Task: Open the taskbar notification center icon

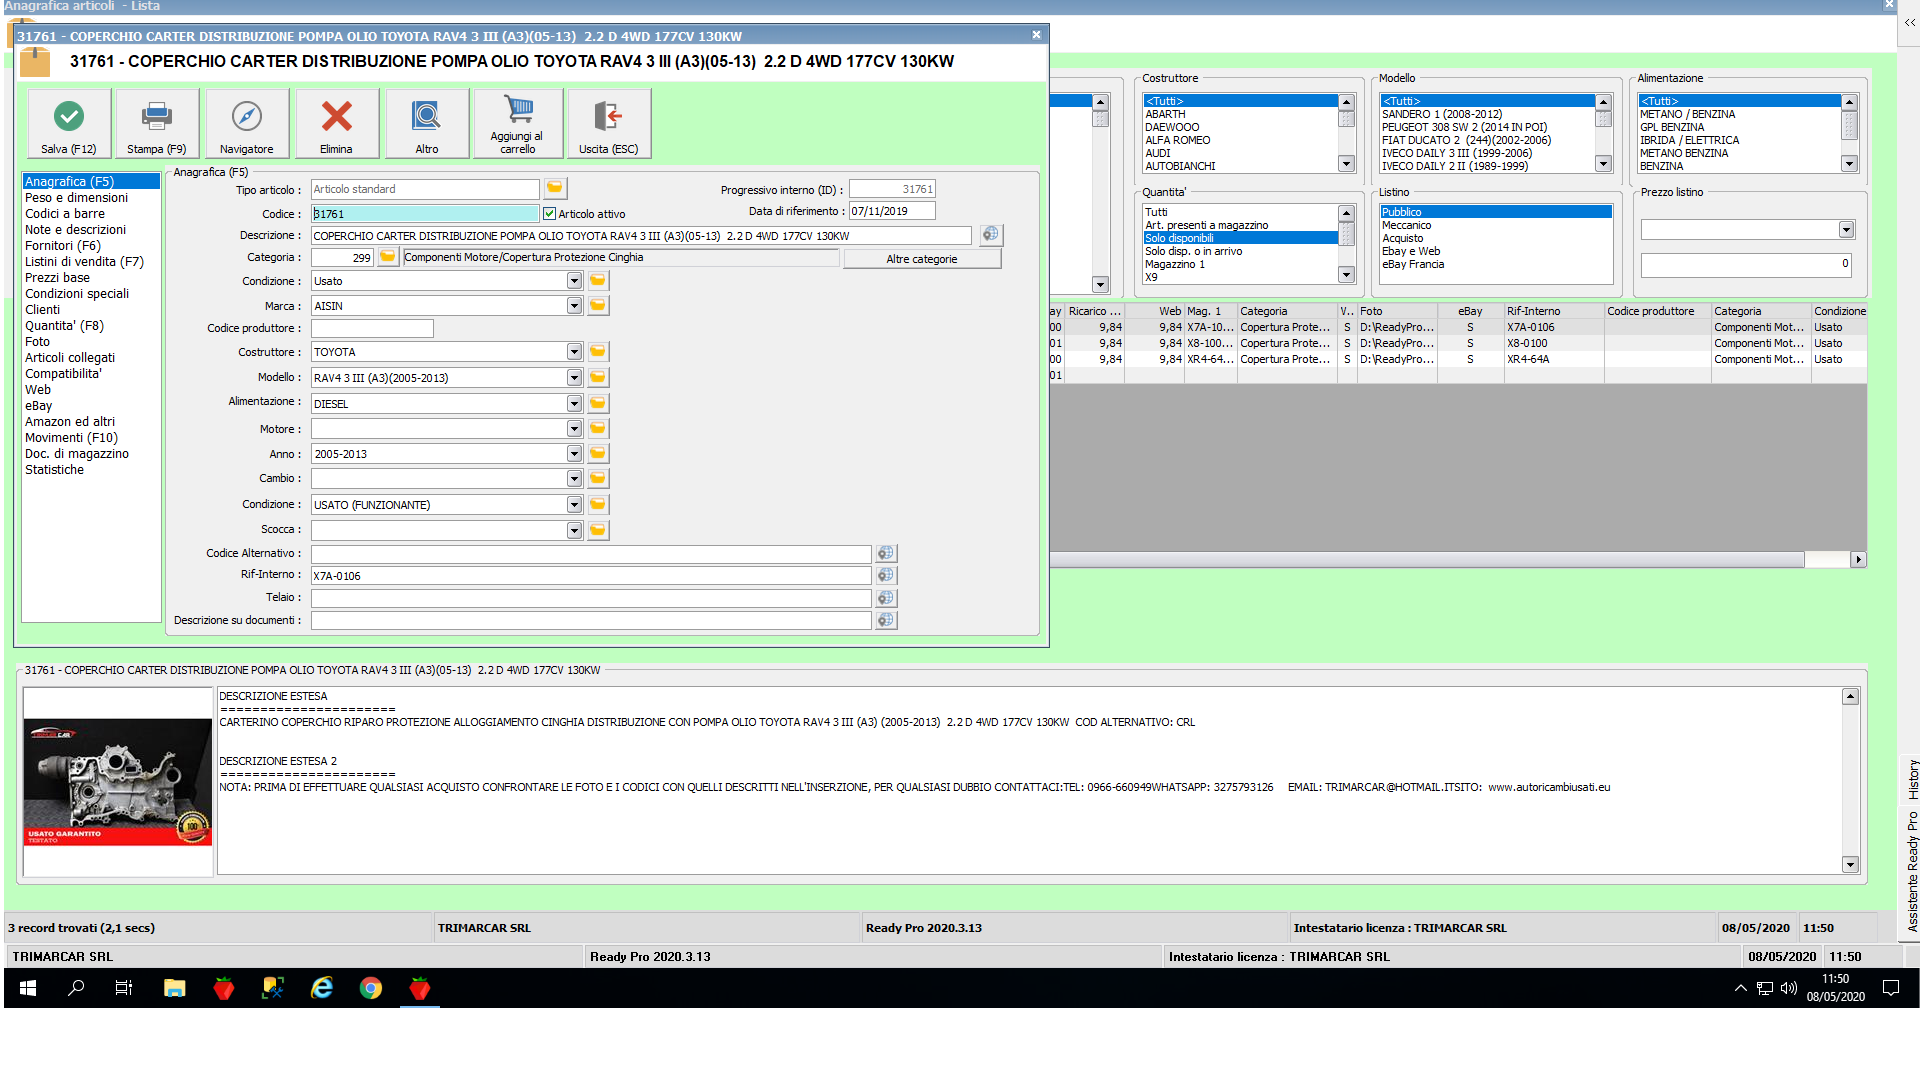Action: click(x=1891, y=988)
